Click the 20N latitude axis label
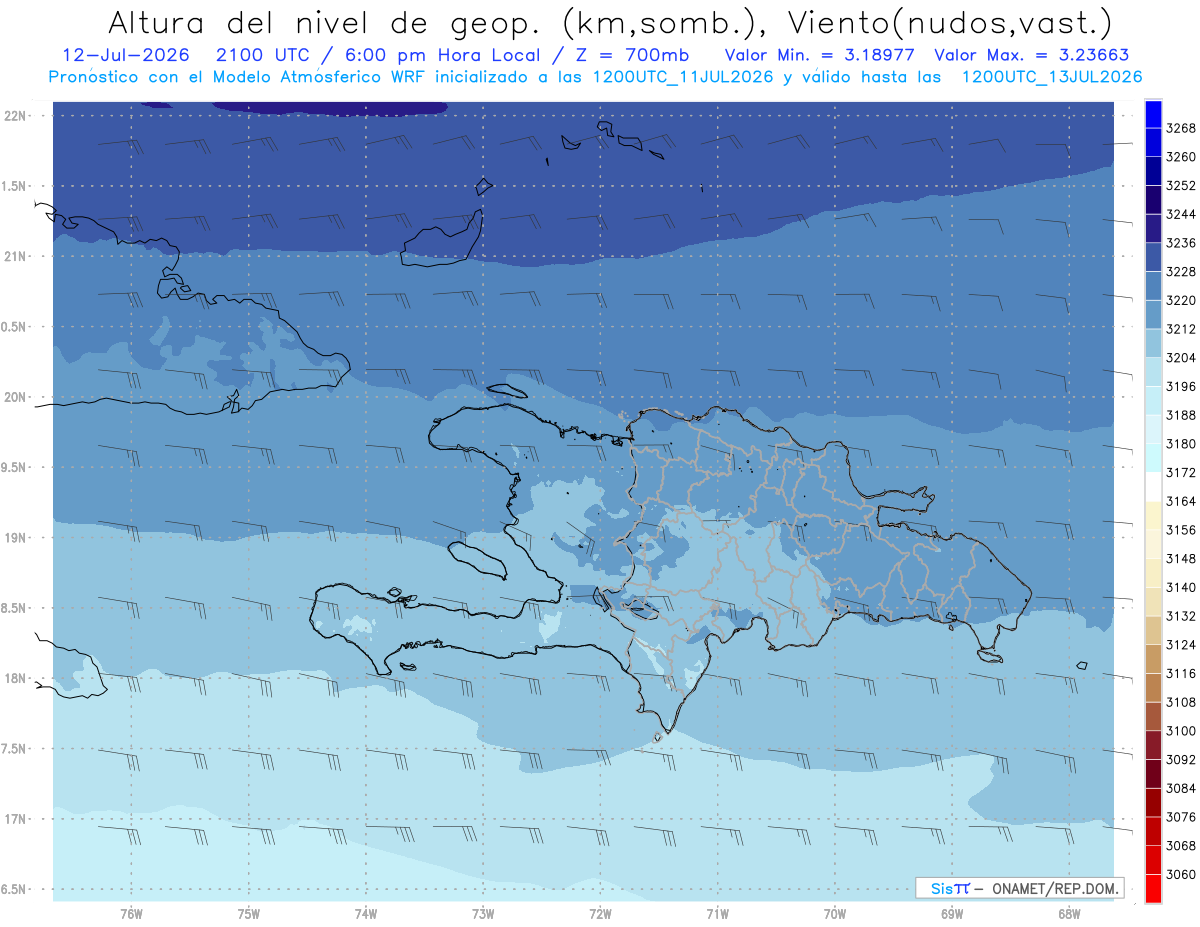1200x927 pixels. (15, 397)
